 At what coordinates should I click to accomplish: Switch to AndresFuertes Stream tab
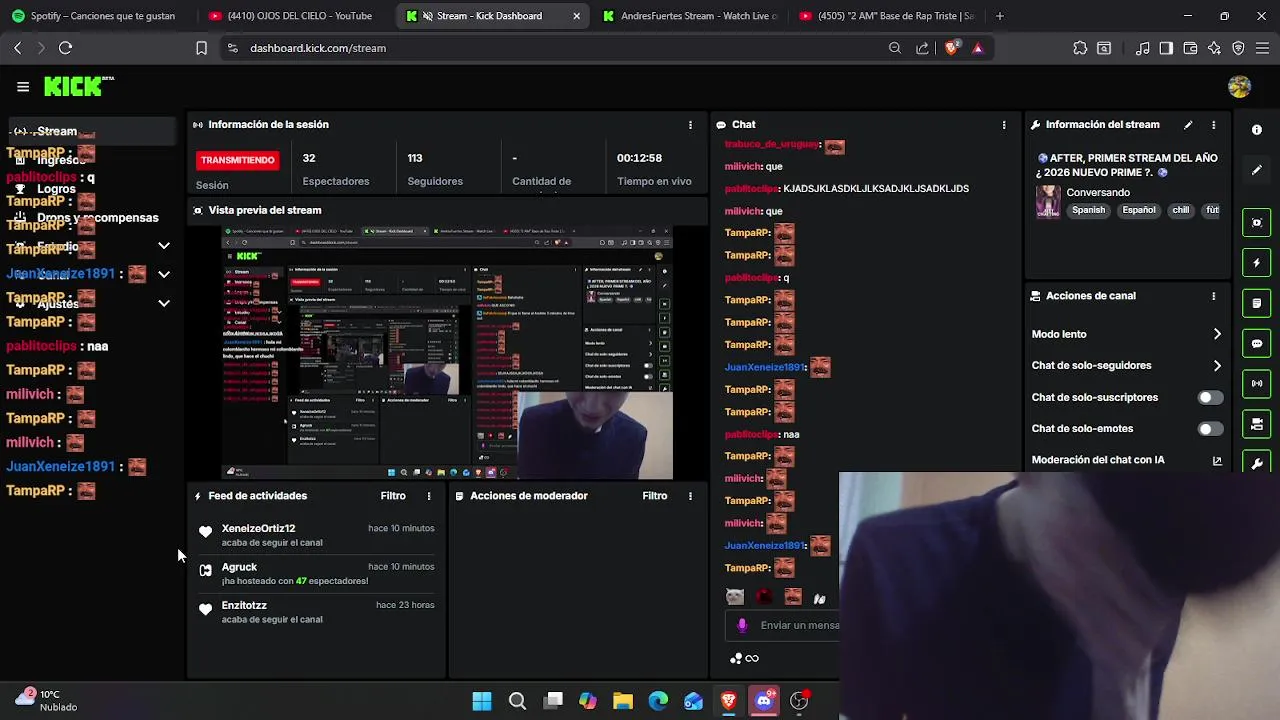[x=689, y=16]
